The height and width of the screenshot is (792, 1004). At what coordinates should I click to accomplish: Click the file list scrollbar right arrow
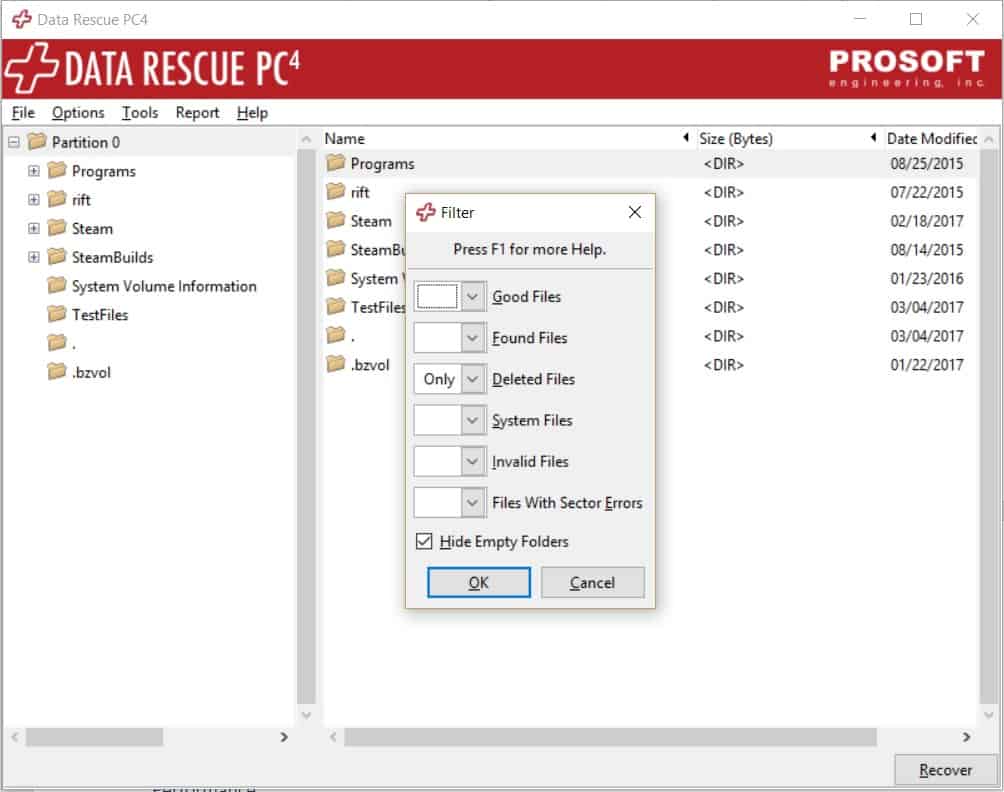click(966, 737)
